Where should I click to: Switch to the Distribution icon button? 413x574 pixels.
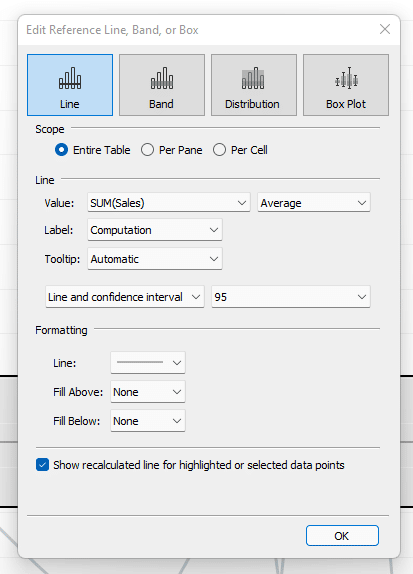pyautogui.click(x=254, y=85)
